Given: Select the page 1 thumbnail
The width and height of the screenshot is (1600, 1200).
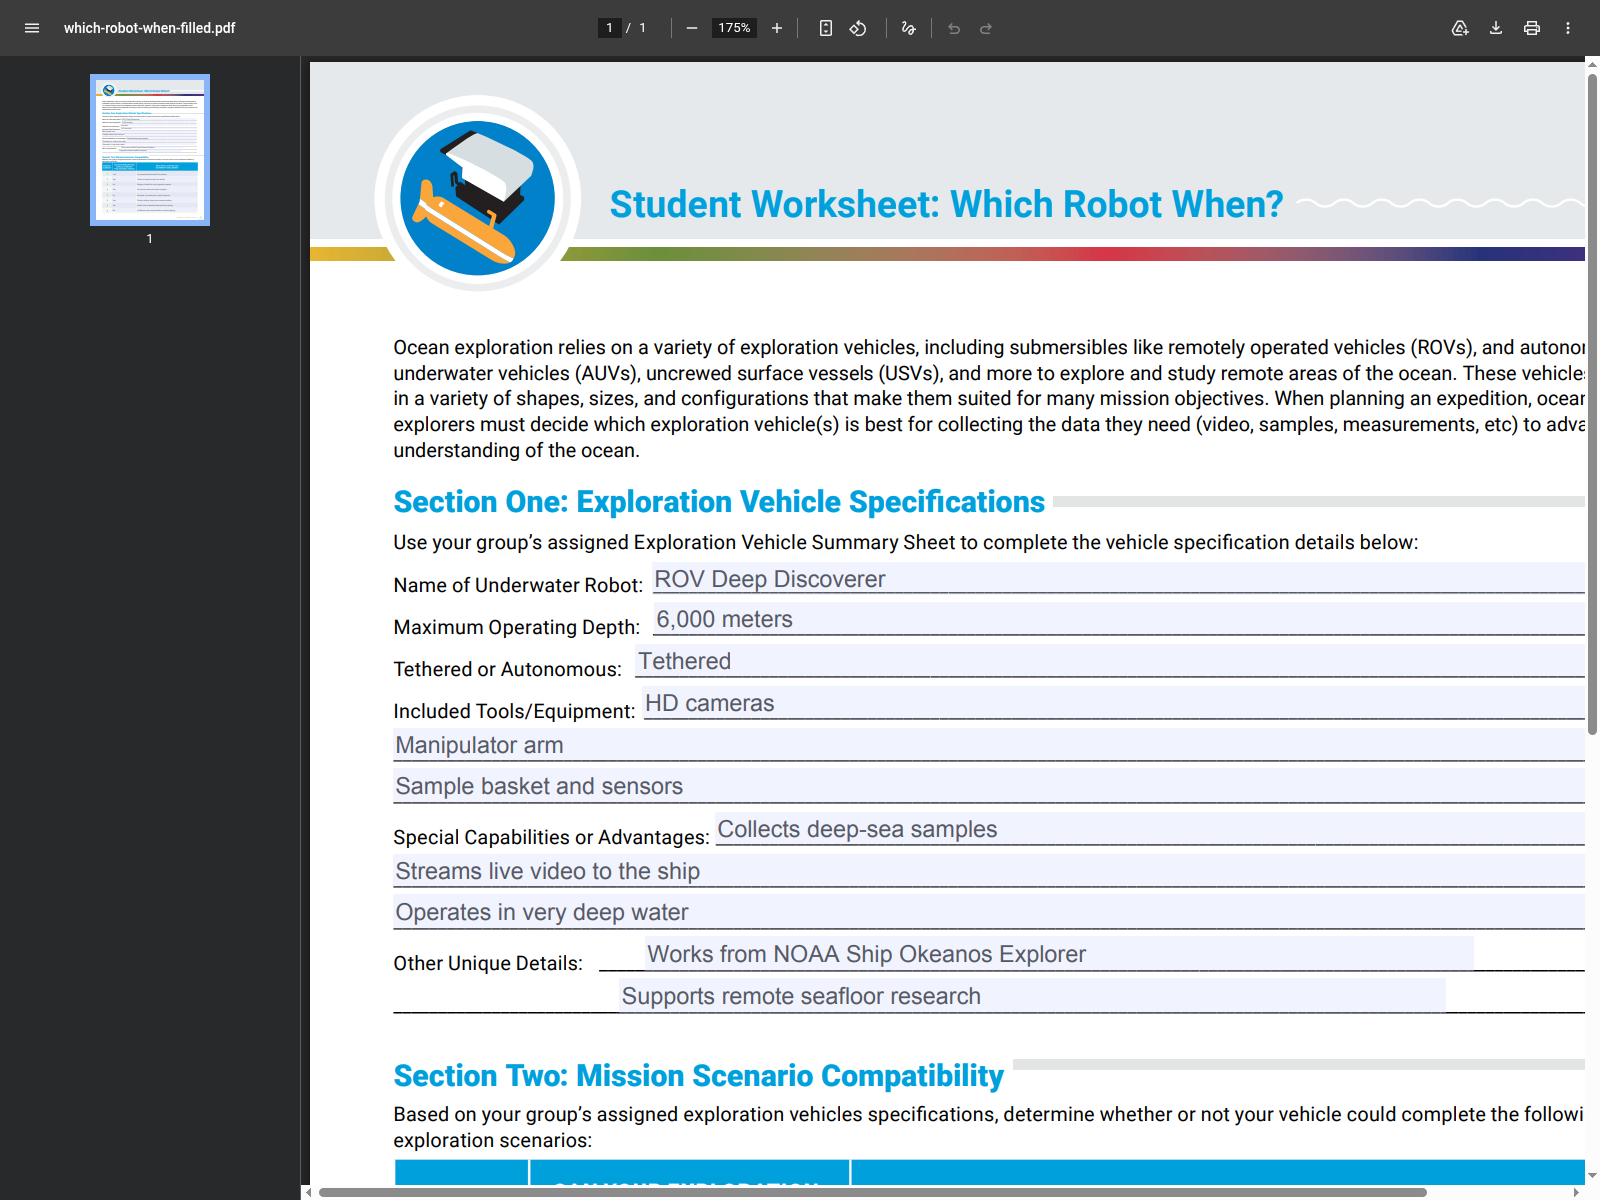Looking at the screenshot, I should pyautogui.click(x=149, y=150).
